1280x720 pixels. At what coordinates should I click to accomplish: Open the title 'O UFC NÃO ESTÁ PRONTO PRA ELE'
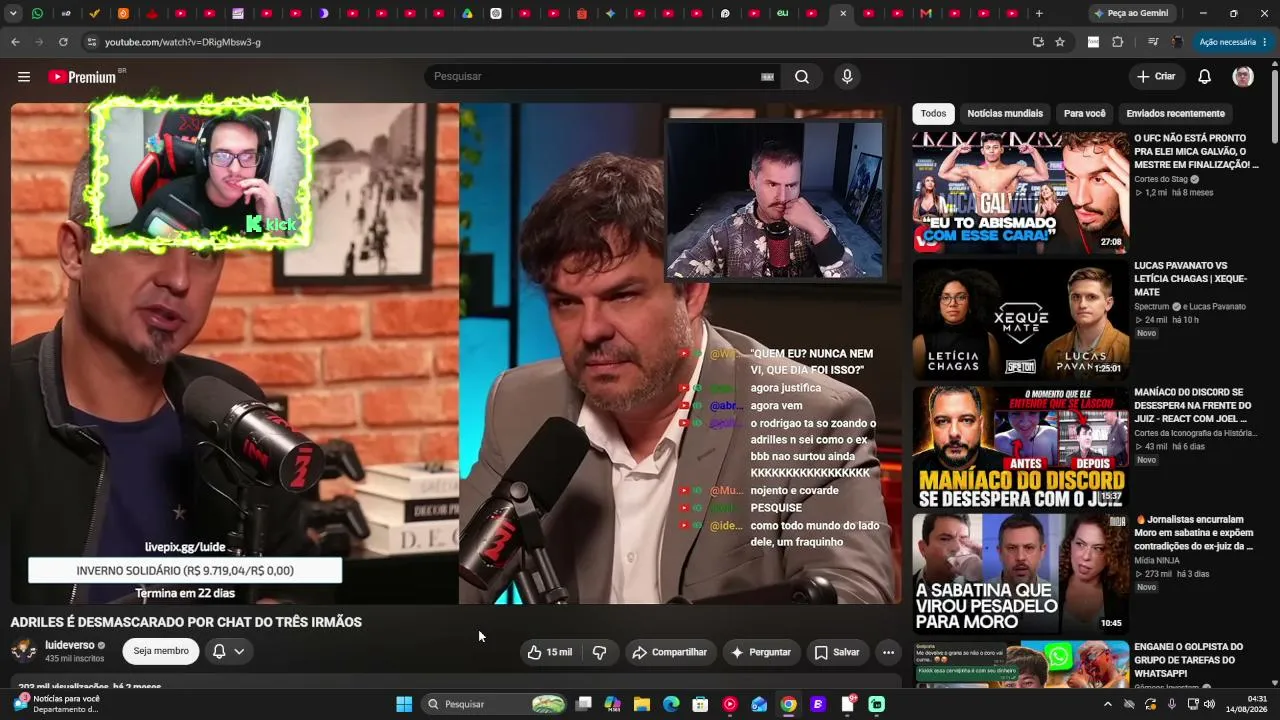point(1196,151)
